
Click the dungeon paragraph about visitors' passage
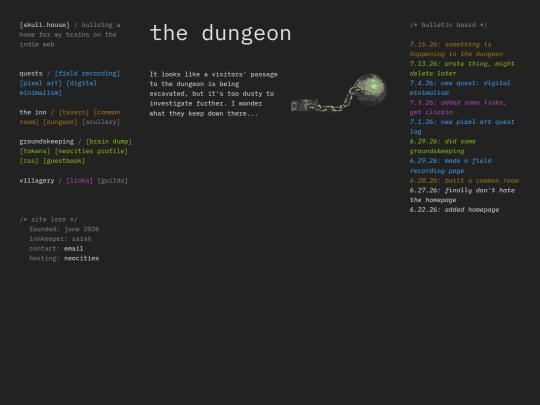coord(214,94)
